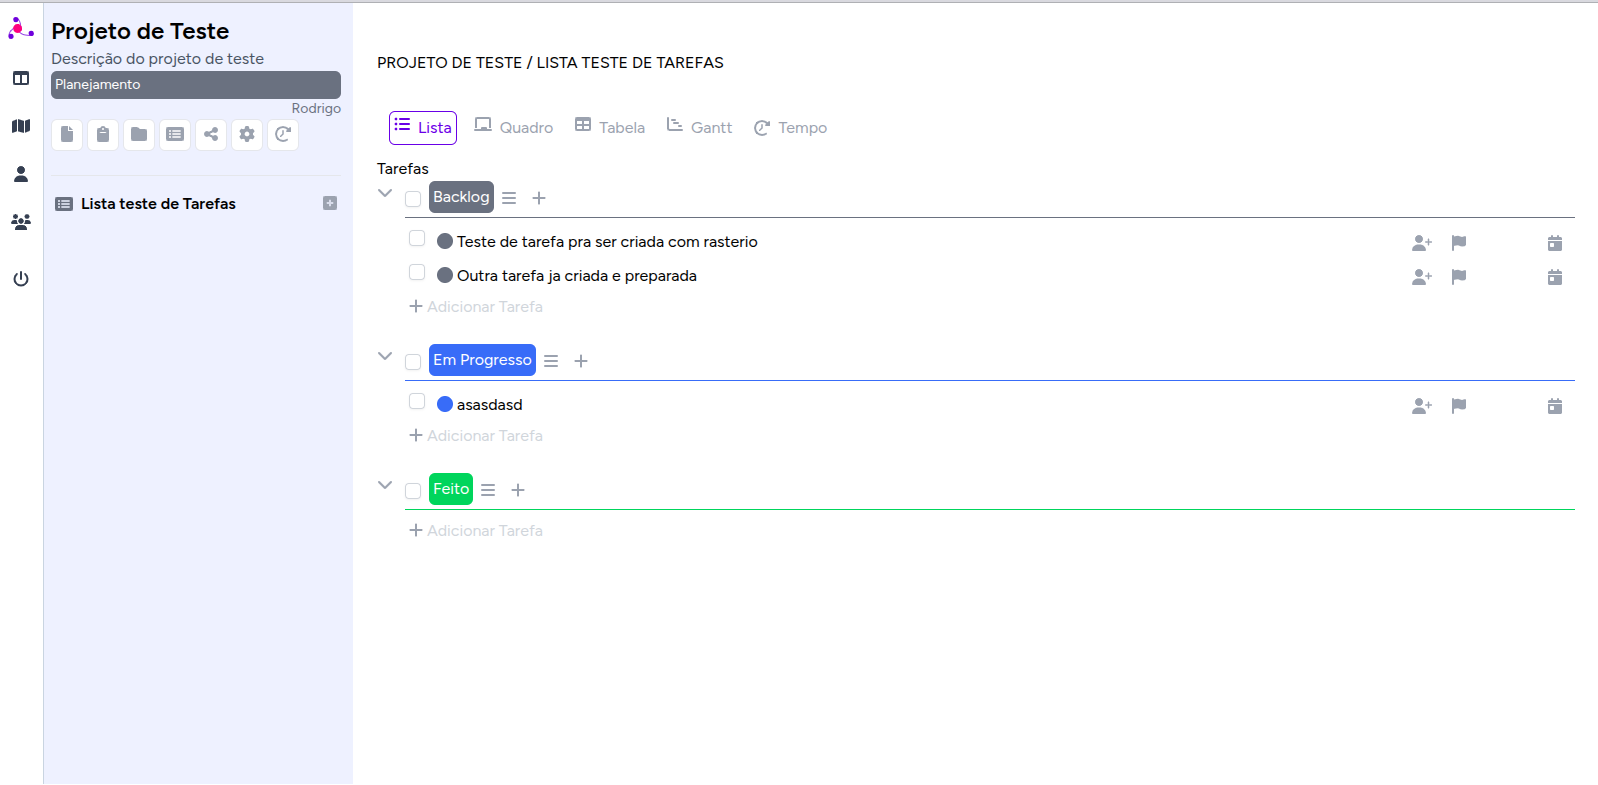Set the priority flag on task asasdasd

pos(1459,406)
